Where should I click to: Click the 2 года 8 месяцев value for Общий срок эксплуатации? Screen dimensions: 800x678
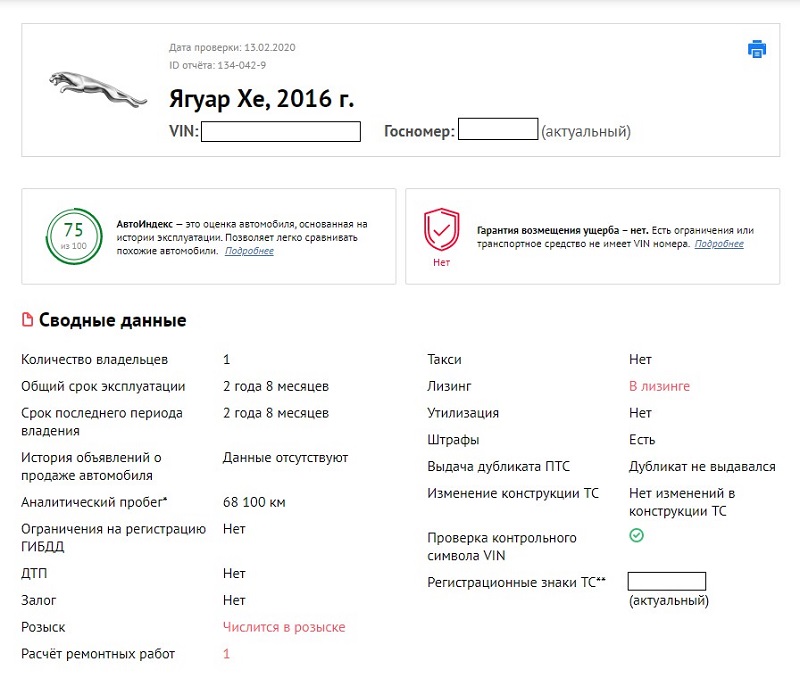(276, 386)
